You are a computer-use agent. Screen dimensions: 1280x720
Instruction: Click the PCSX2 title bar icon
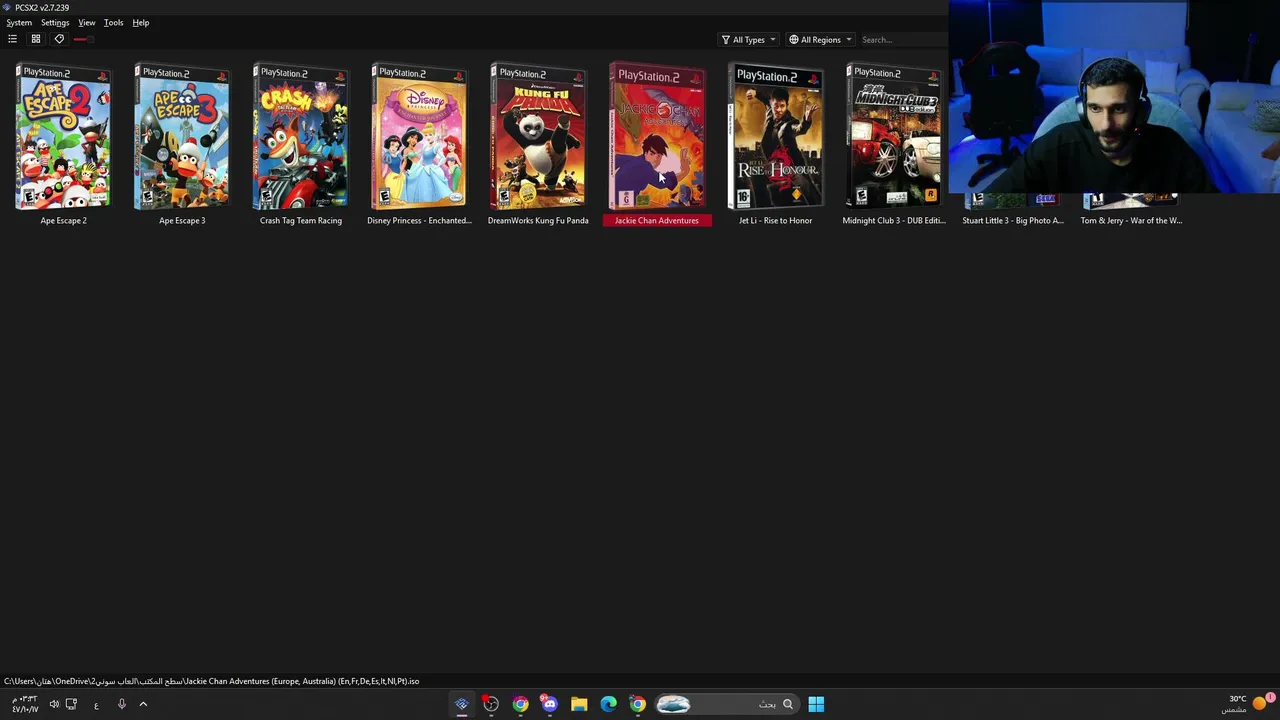7,7
